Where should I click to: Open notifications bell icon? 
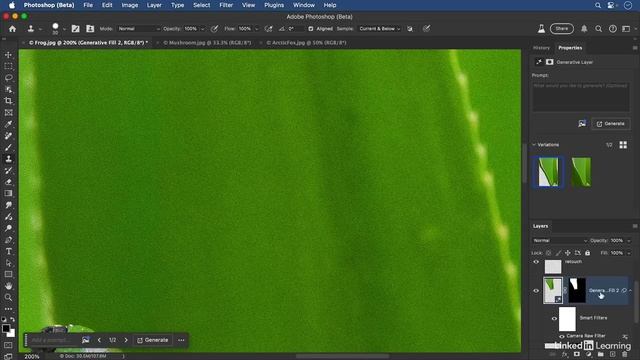(584, 29)
